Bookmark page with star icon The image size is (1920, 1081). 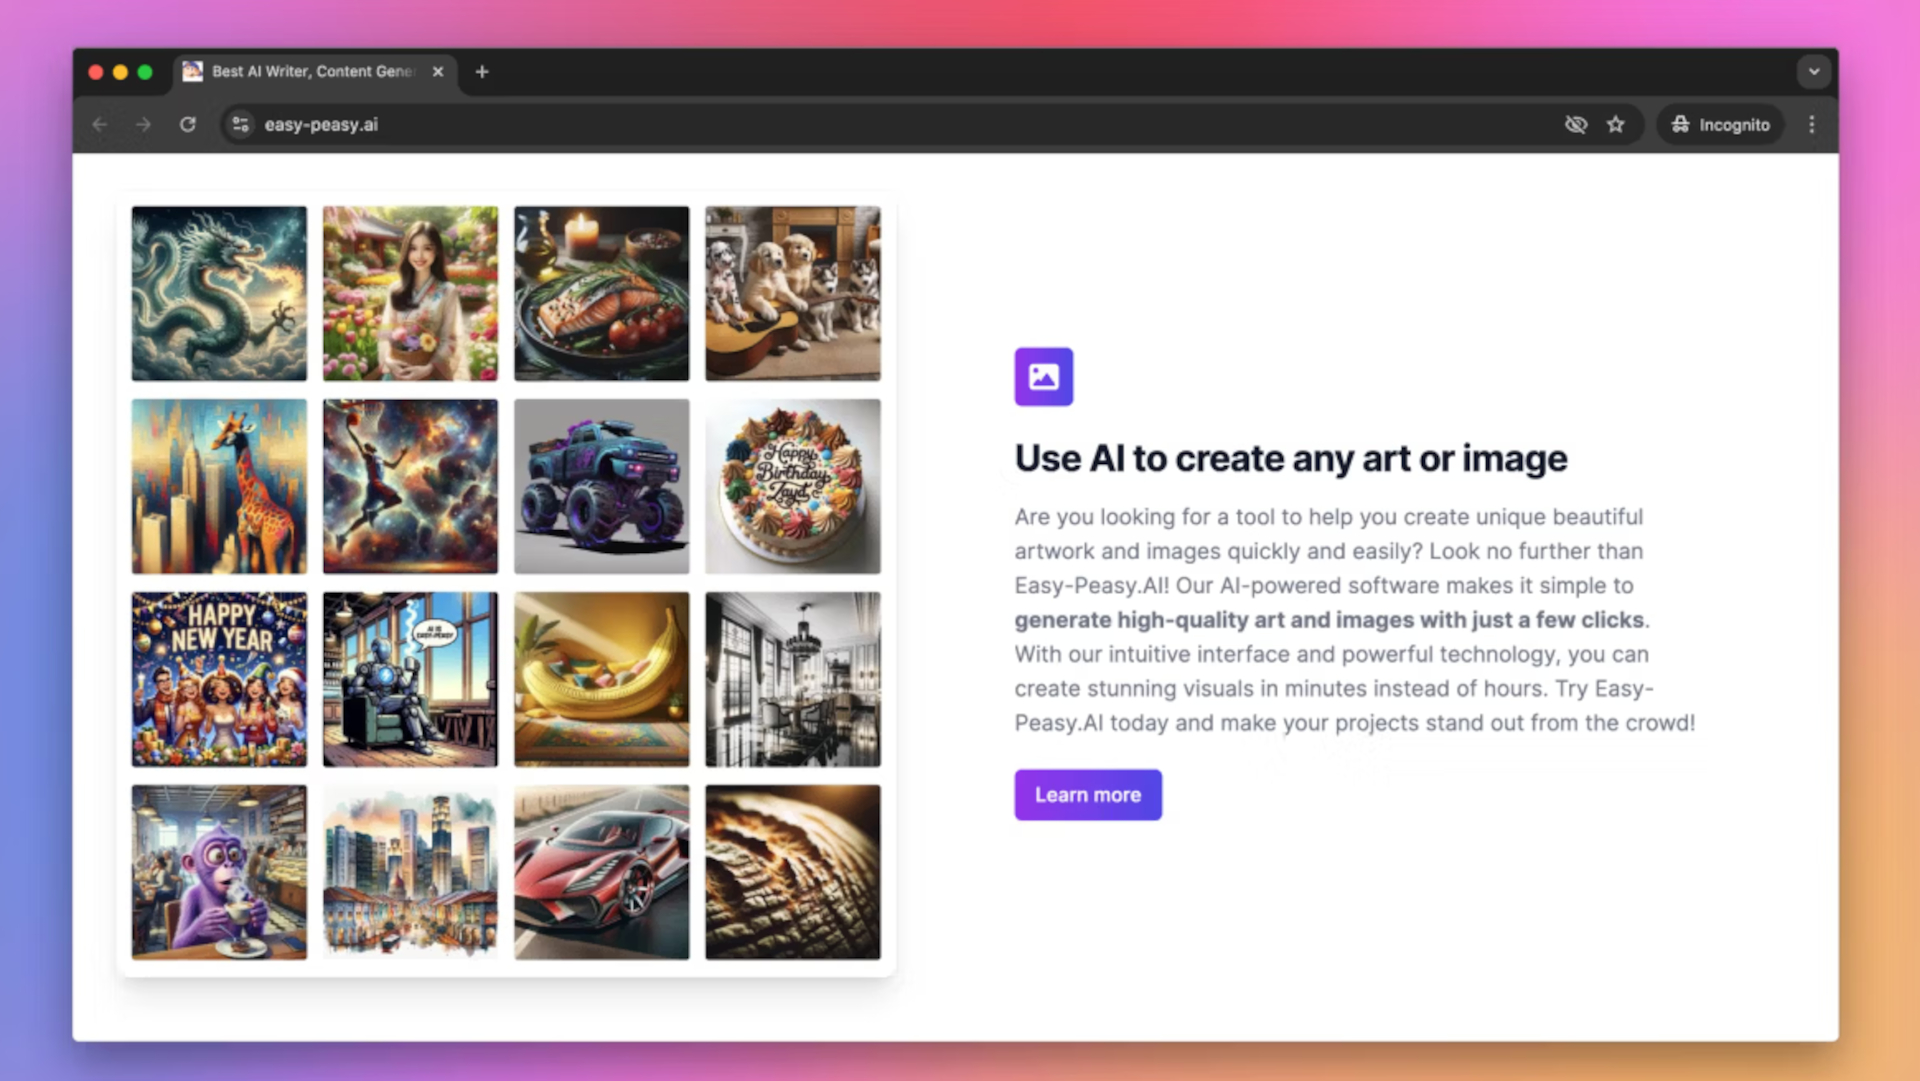click(1616, 125)
